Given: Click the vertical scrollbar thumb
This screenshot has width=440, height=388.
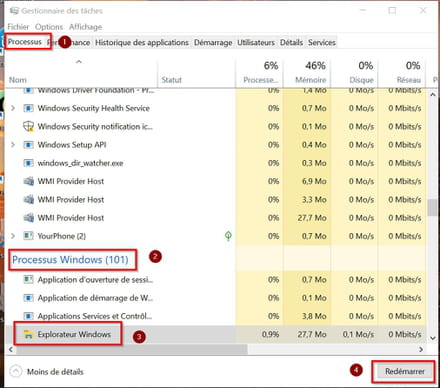Looking at the screenshot, I should point(432,207).
